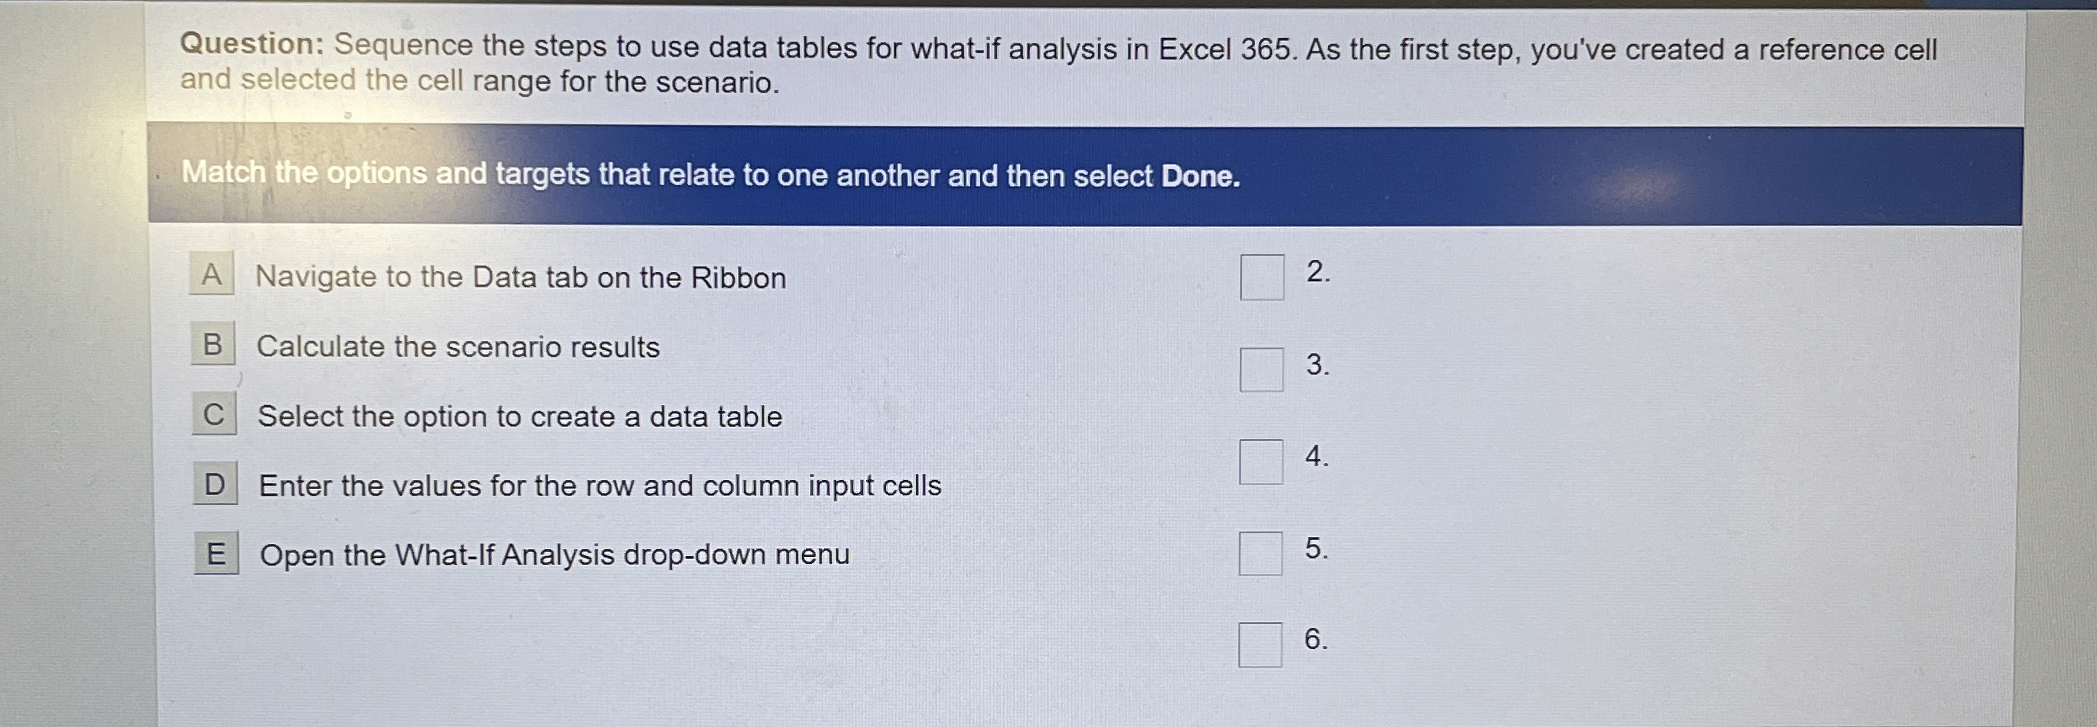Click the target box beside step 6

coord(1261,643)
